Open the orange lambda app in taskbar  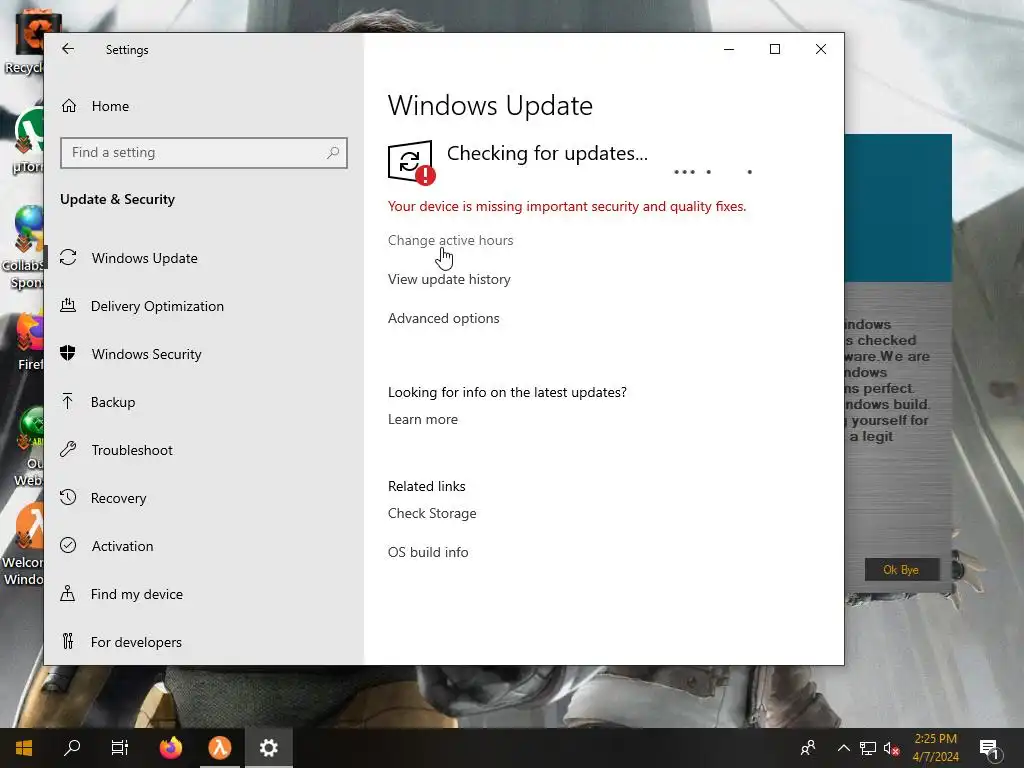point(219,748)
